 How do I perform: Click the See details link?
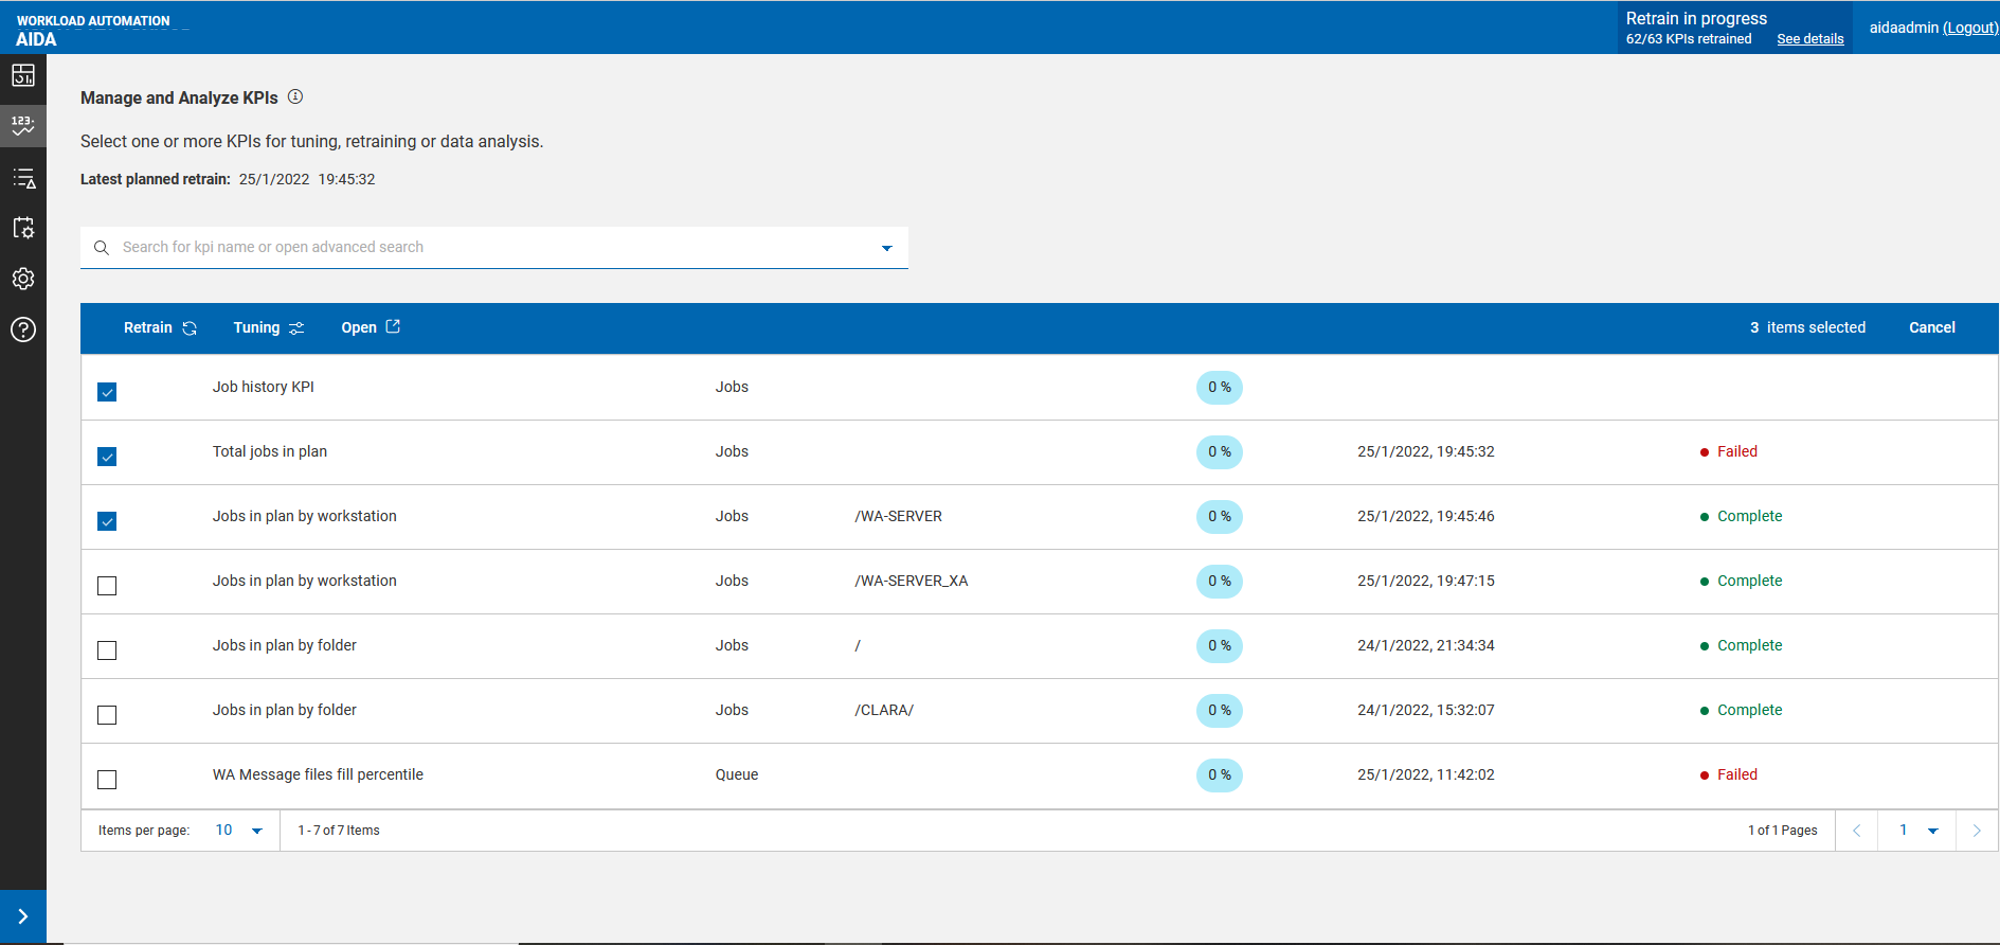pyautogui.click(x=1809, y=39)
